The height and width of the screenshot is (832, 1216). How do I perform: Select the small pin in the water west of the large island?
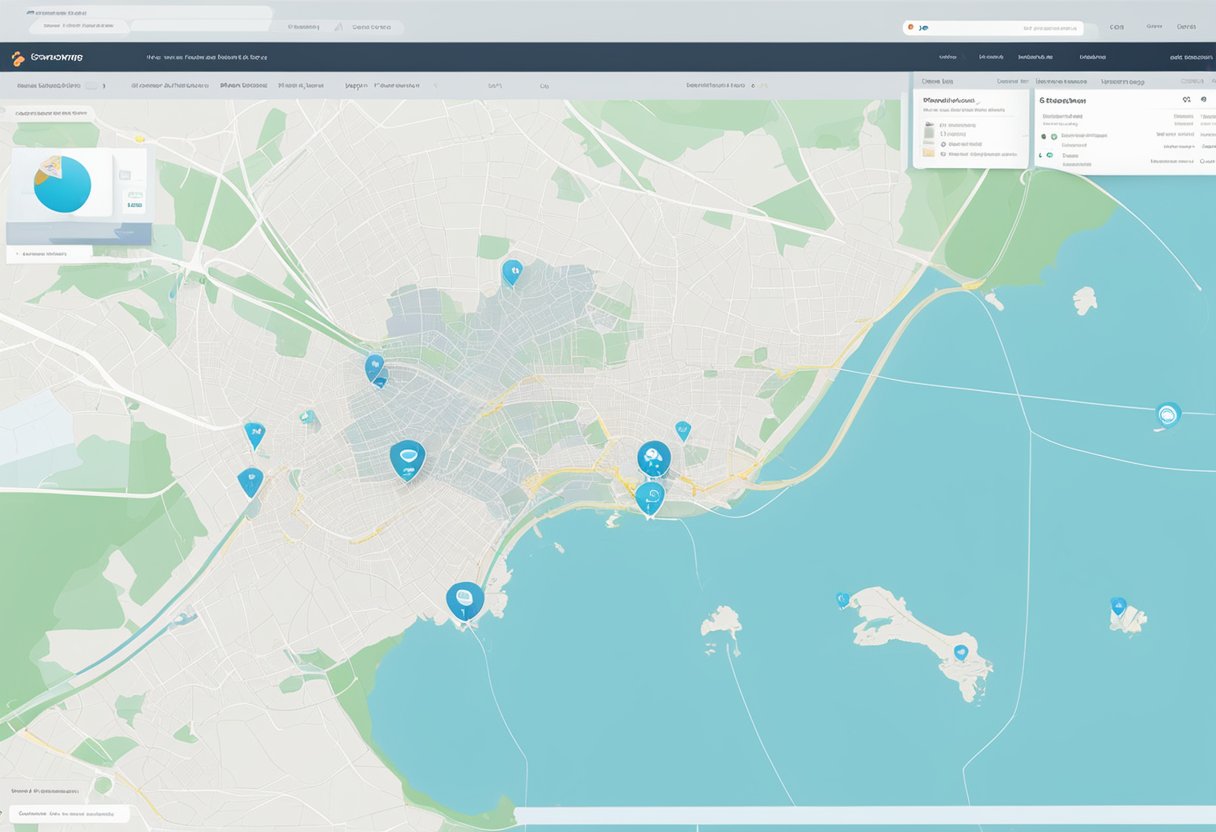[x=842, y=599]
